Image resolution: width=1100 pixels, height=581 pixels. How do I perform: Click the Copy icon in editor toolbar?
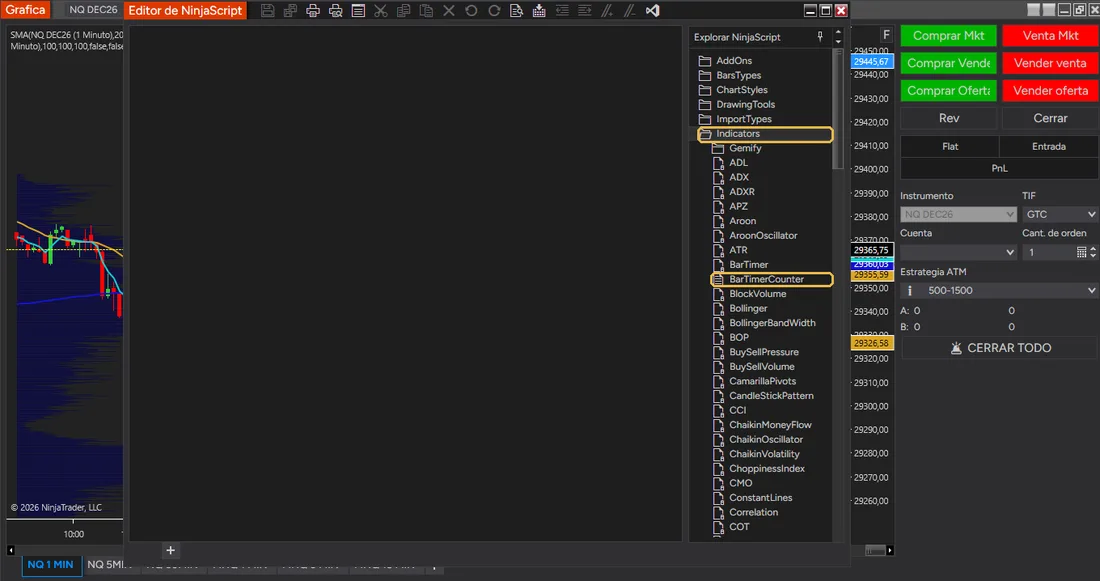(x=403, y=11)
